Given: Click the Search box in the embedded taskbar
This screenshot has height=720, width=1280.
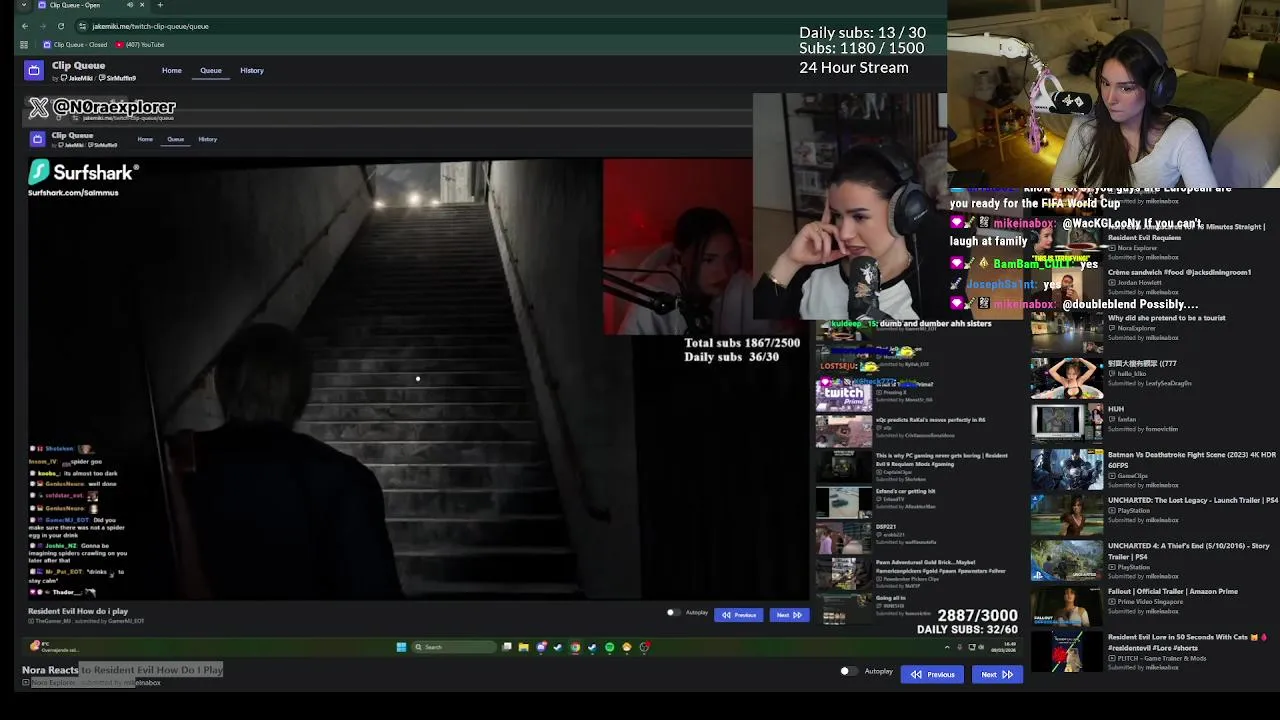Looking at the screenshot, I should (454, 647).
